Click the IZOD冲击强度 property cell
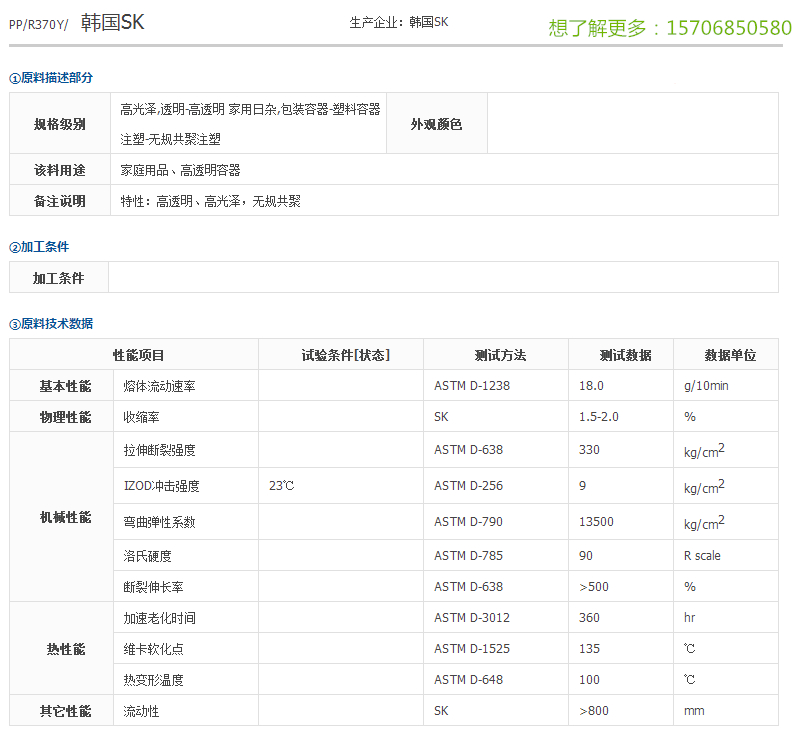This screenshot has width=796, height=736. [186, 486]
